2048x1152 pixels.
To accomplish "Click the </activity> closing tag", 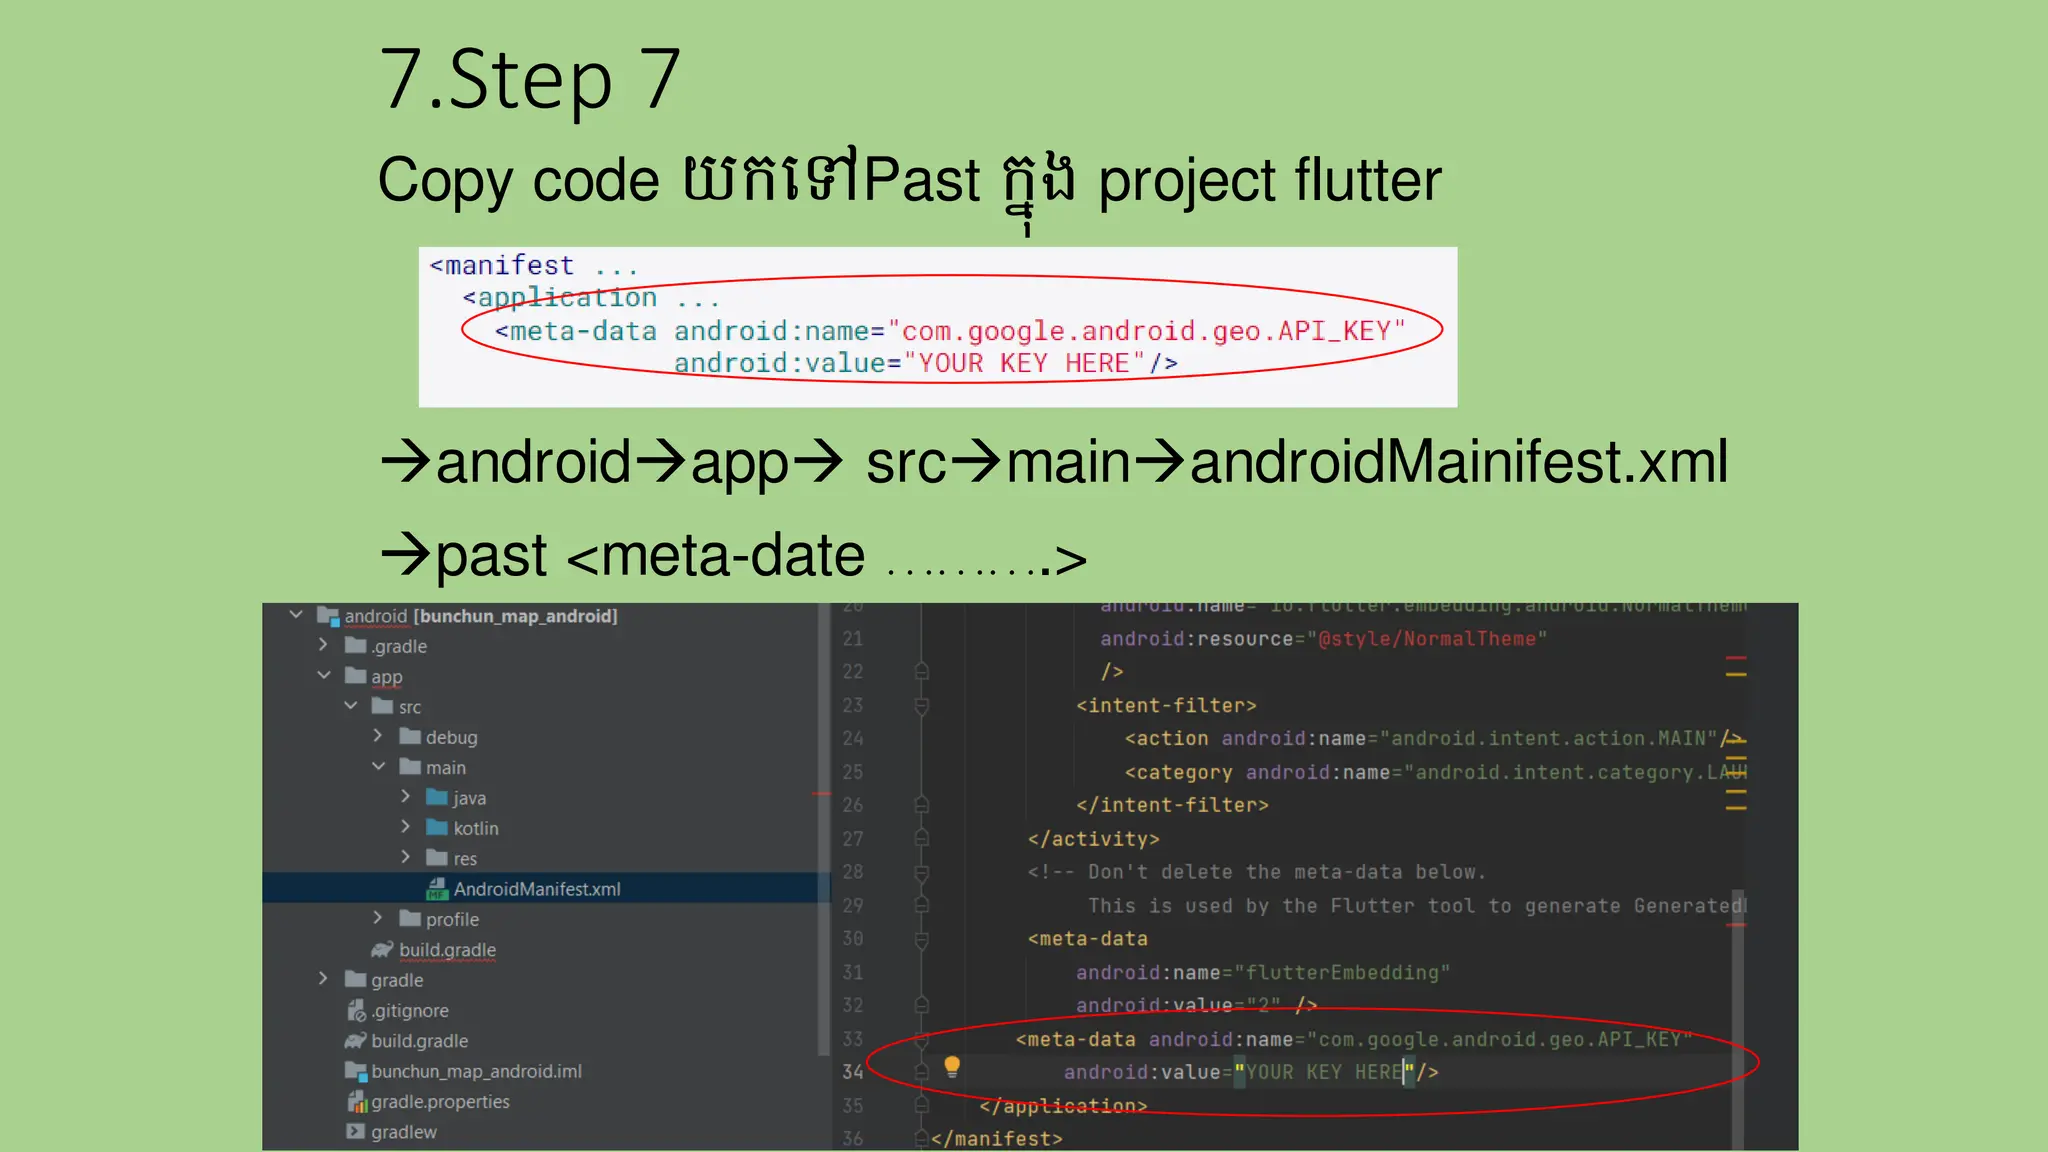I will click(x=1093, y=839).
